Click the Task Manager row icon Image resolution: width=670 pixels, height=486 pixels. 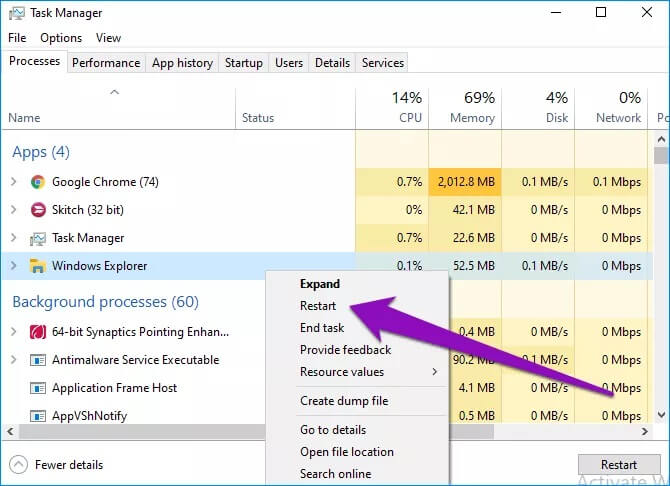click(x=38, y=239)
